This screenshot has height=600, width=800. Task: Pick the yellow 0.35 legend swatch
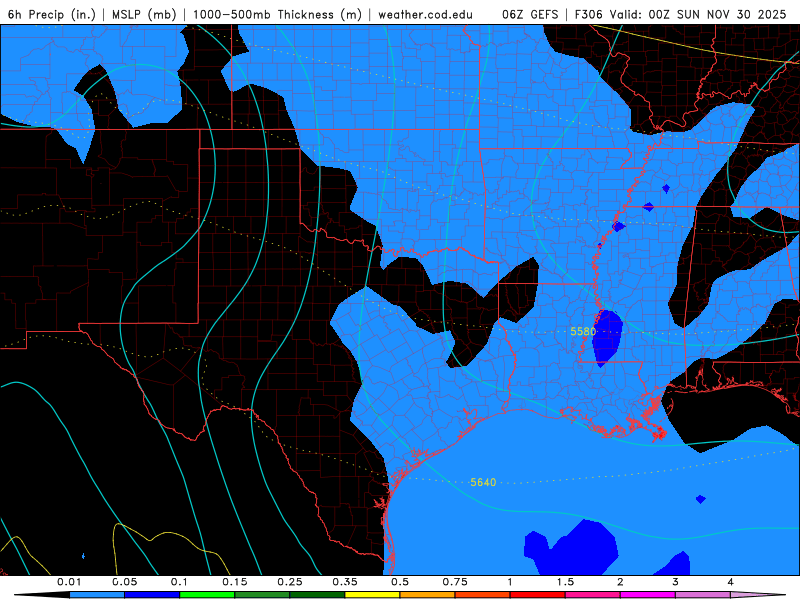[x=372, y=595]
